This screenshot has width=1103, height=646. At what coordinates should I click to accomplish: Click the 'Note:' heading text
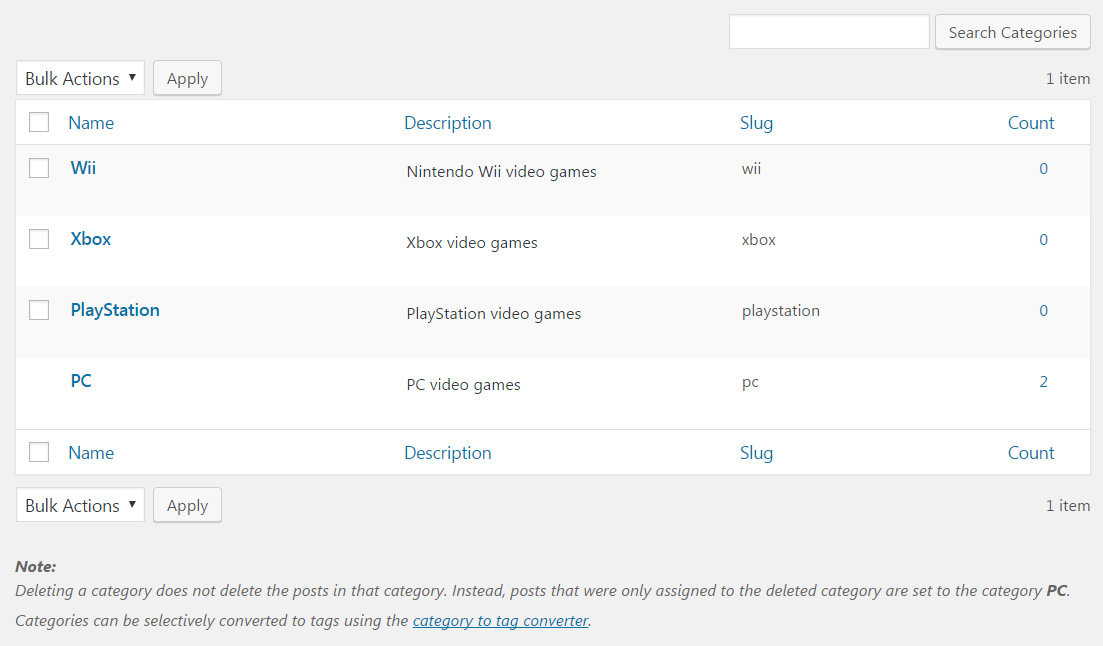point(36,566)
